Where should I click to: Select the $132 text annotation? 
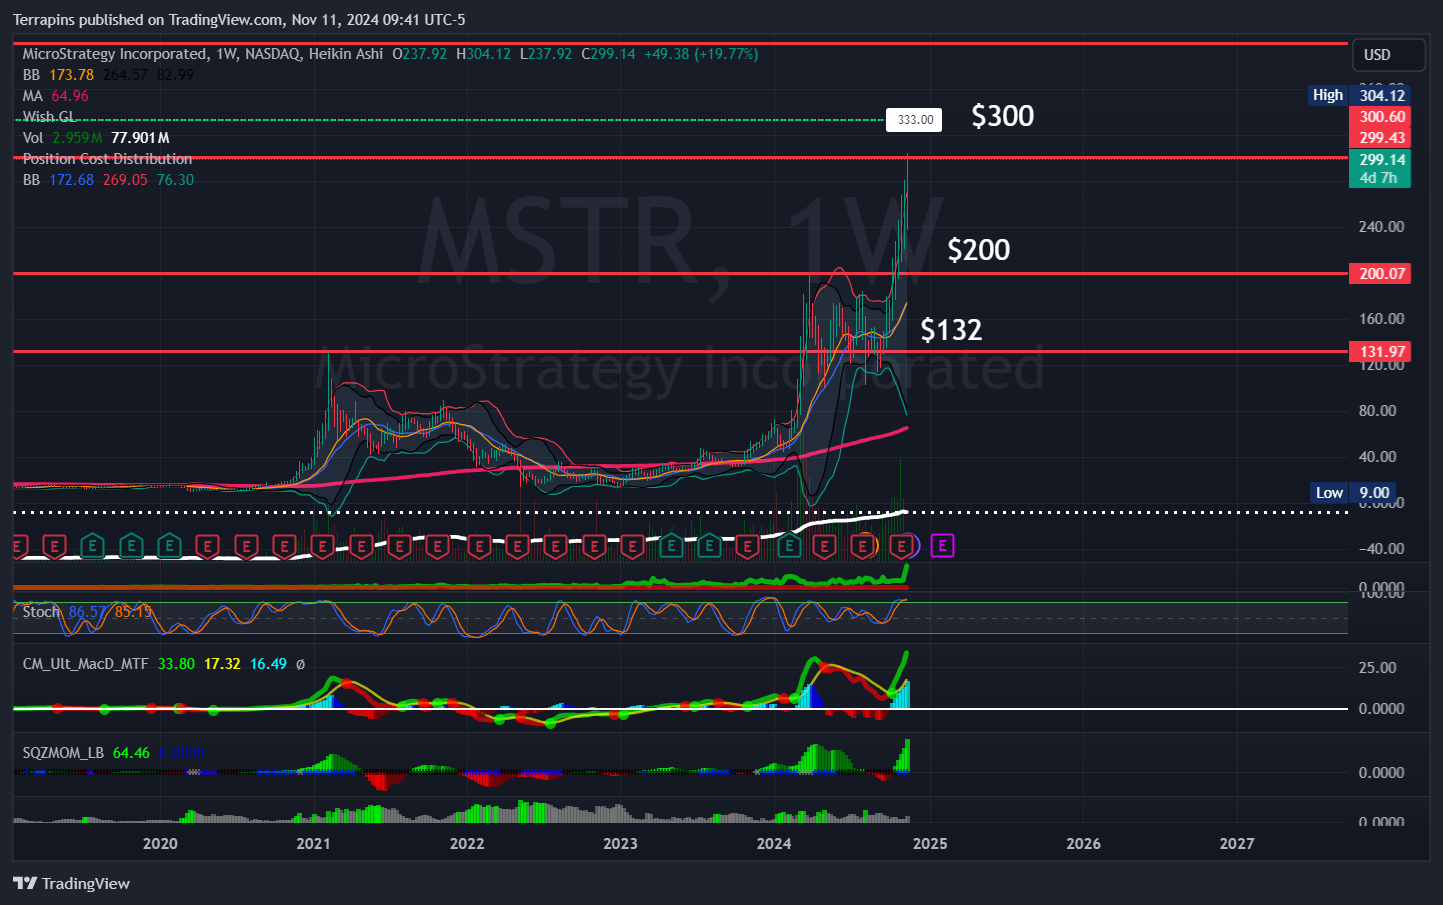pyautogui.click(x=951, y=330)
